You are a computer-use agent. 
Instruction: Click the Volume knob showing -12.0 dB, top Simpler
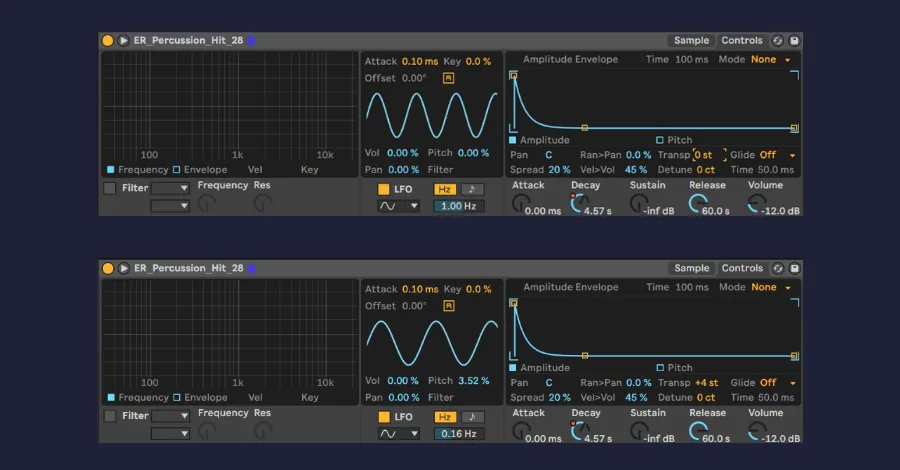point(757,203)
